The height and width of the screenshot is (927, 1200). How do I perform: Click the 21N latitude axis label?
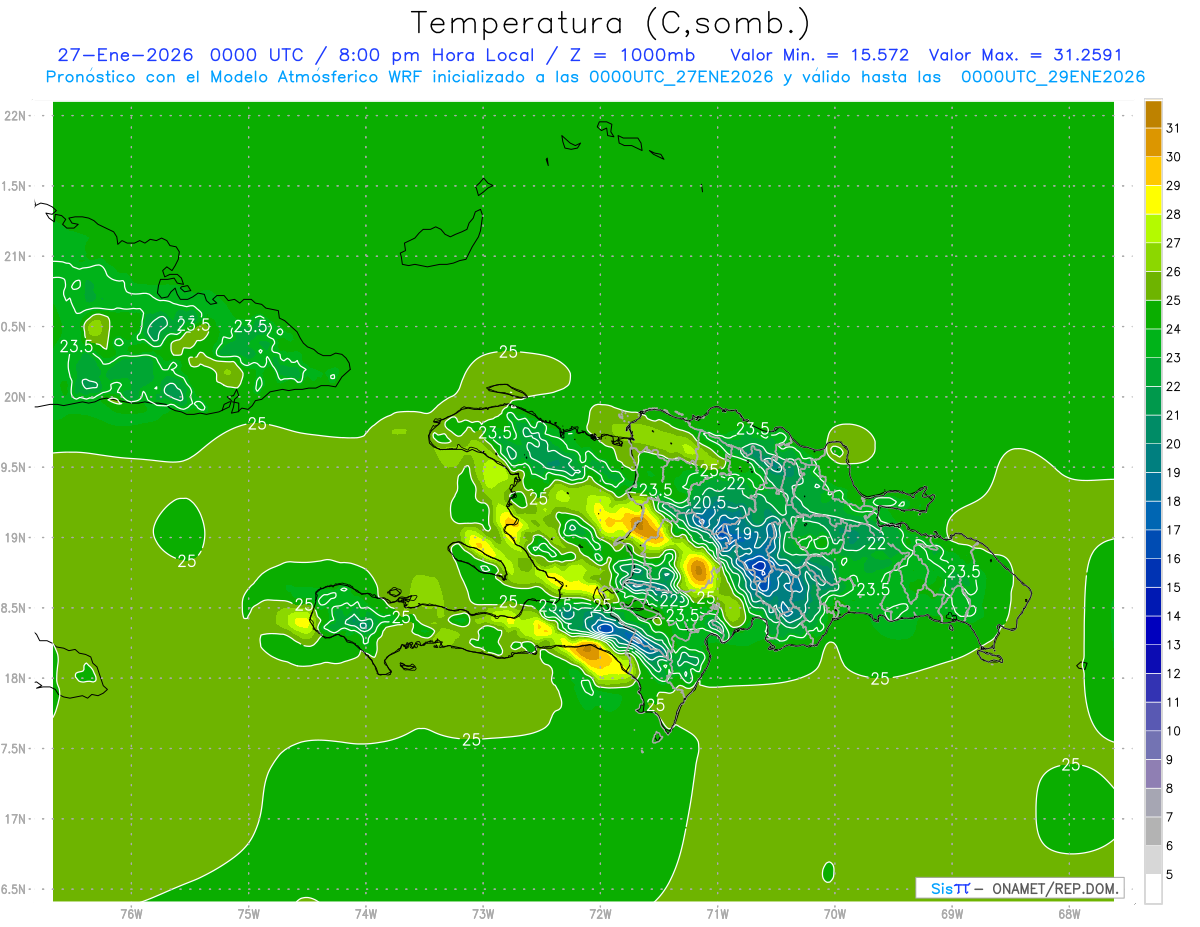point(17,257)
